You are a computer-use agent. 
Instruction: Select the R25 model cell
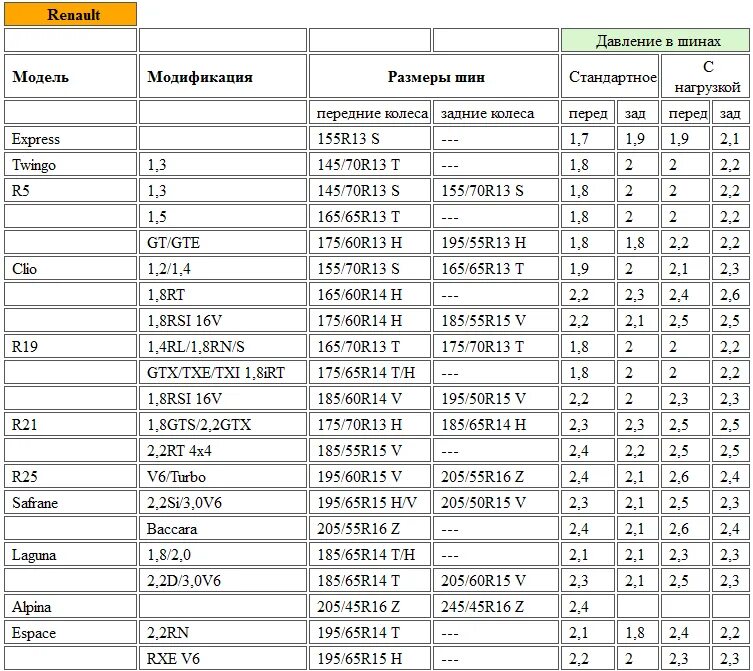71,476
